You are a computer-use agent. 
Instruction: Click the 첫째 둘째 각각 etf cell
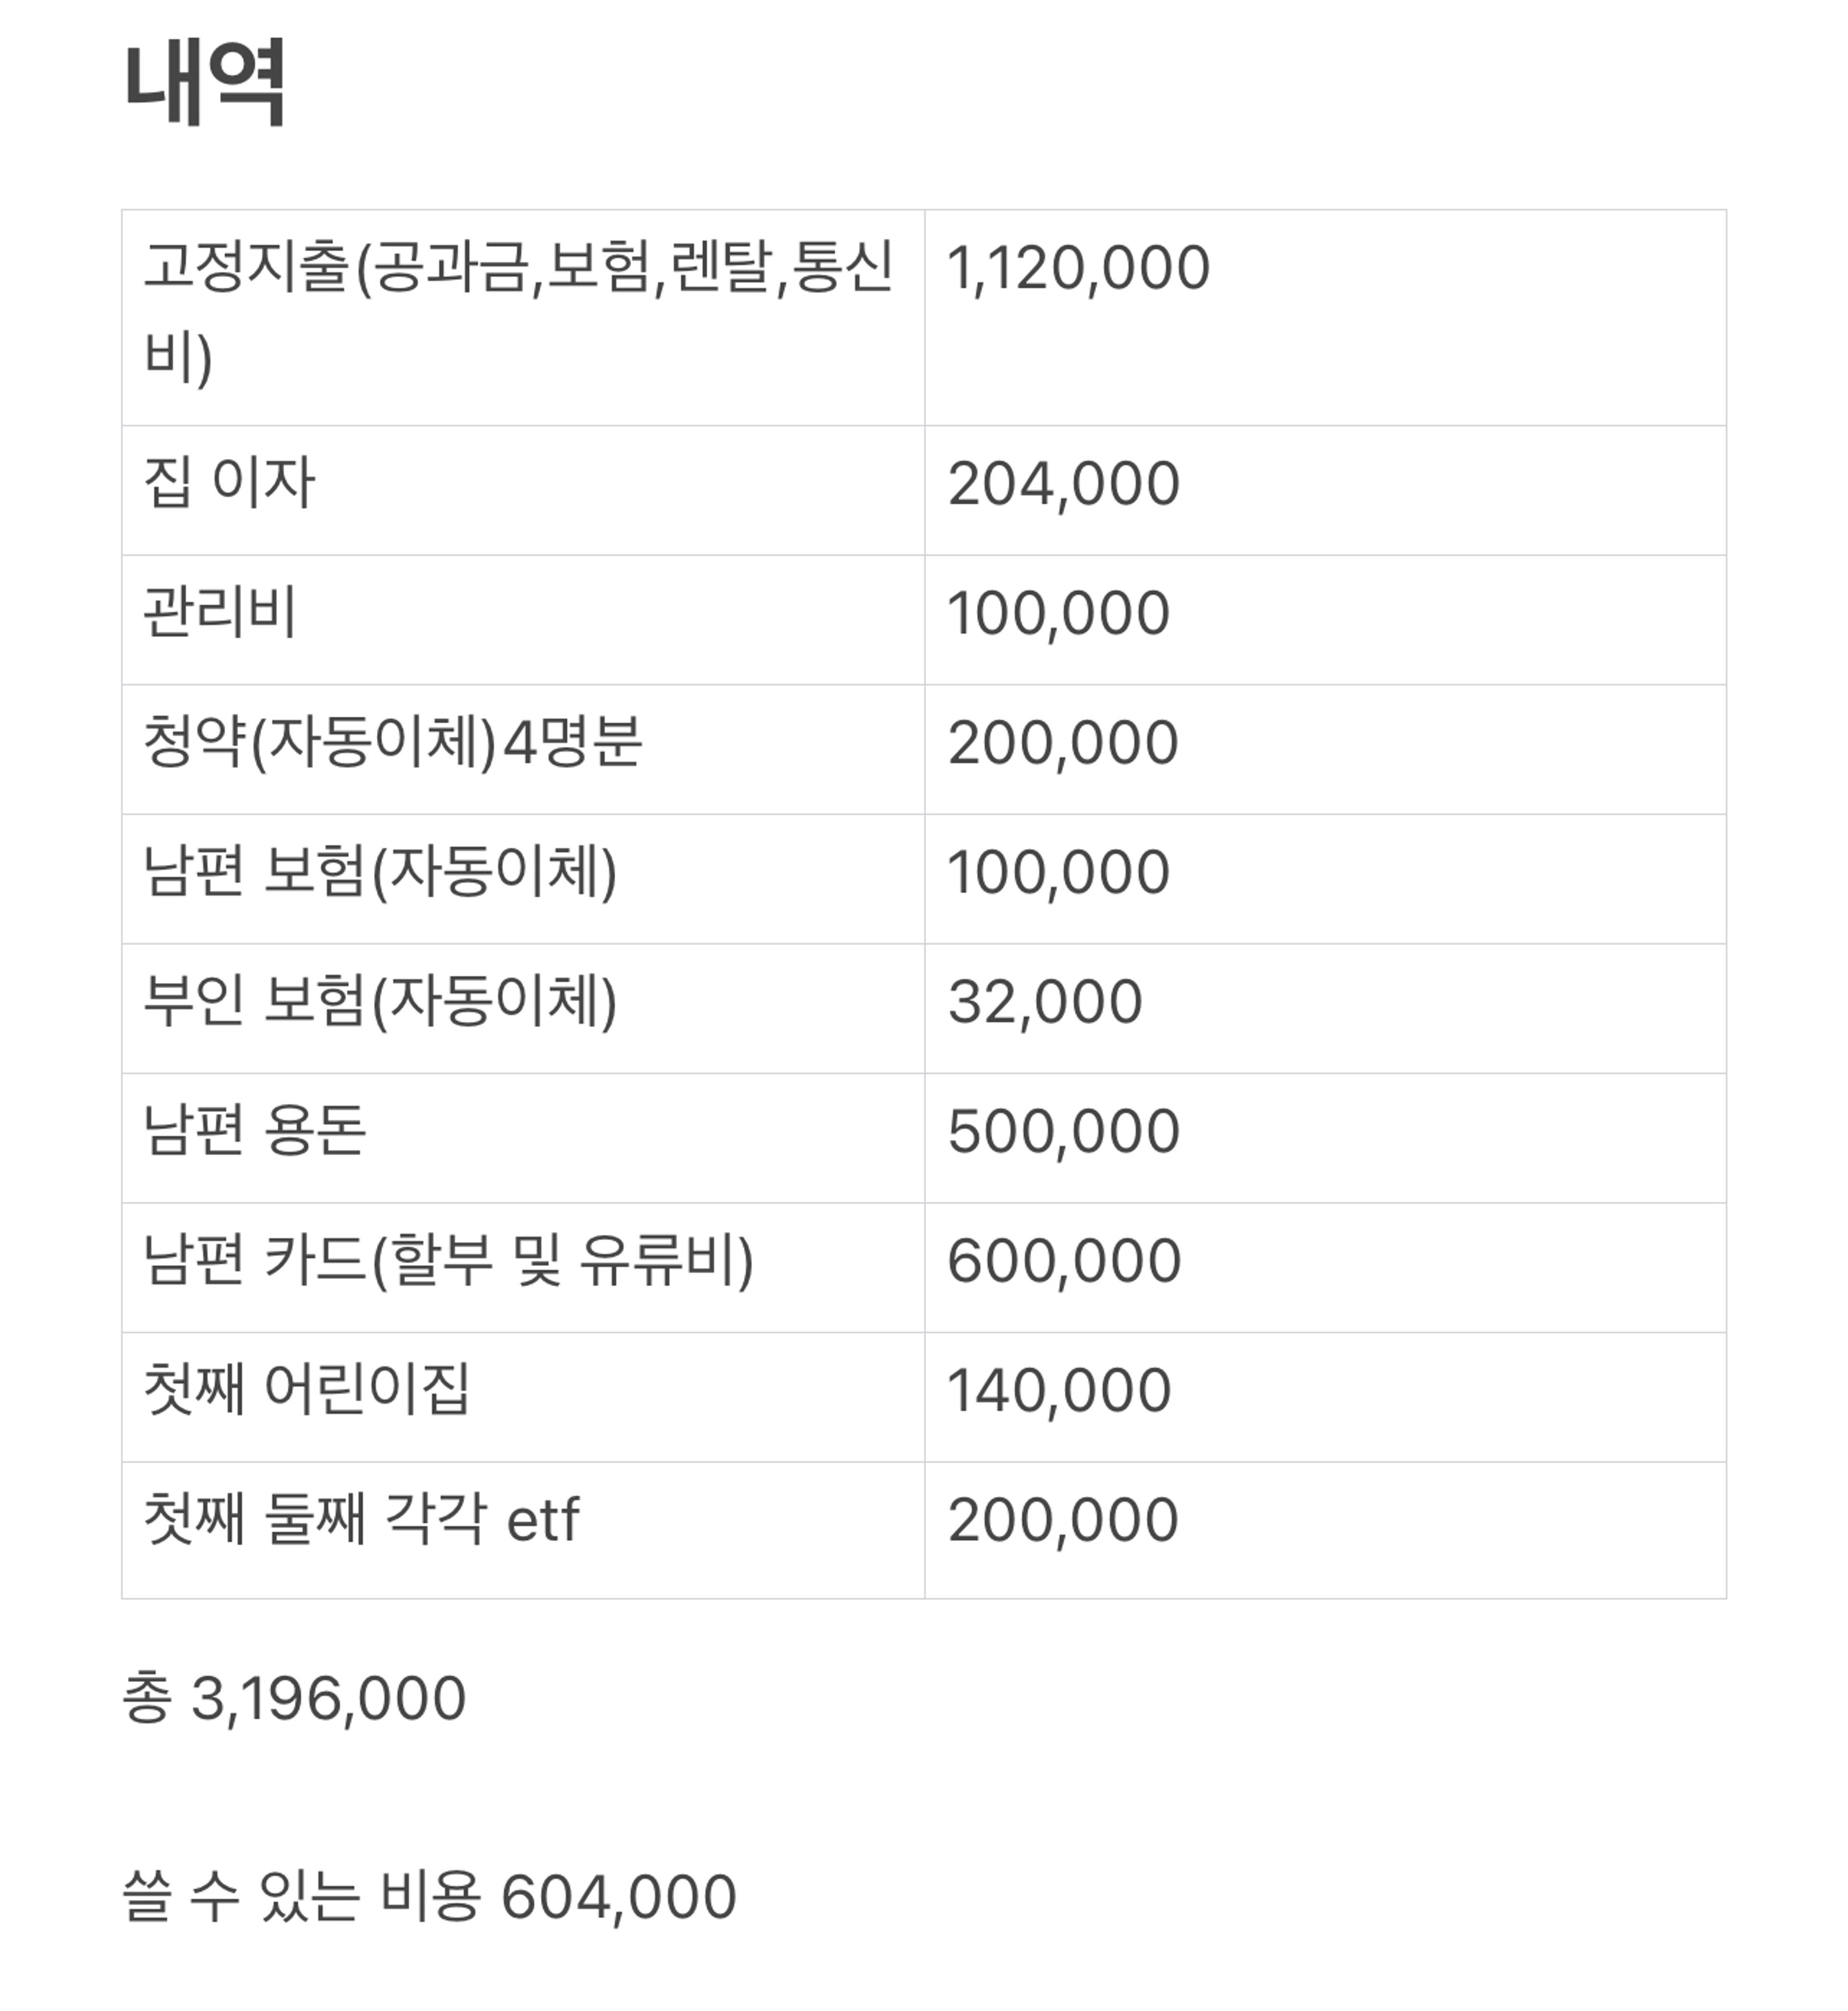(523, 1530)
